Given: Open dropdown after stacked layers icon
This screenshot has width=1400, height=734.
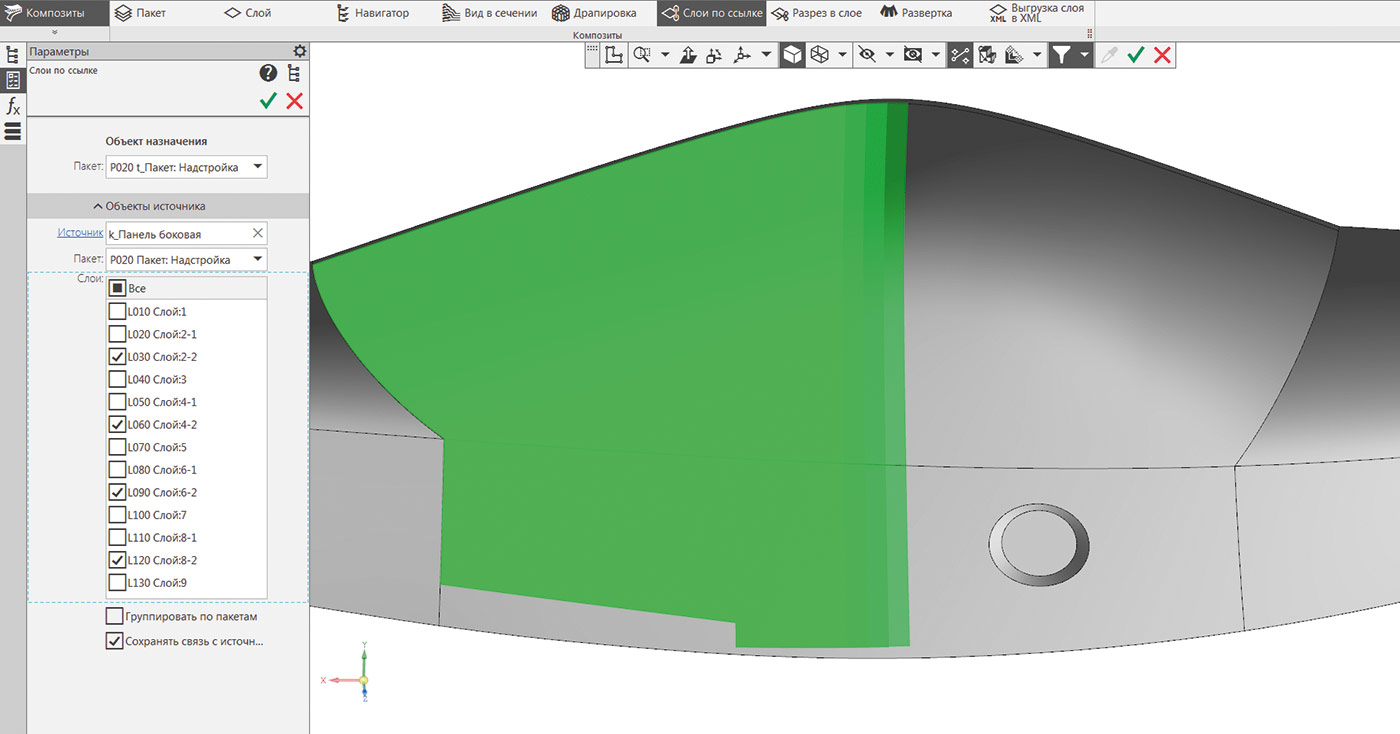Looking at the screenshot, I should (1037, 56).
